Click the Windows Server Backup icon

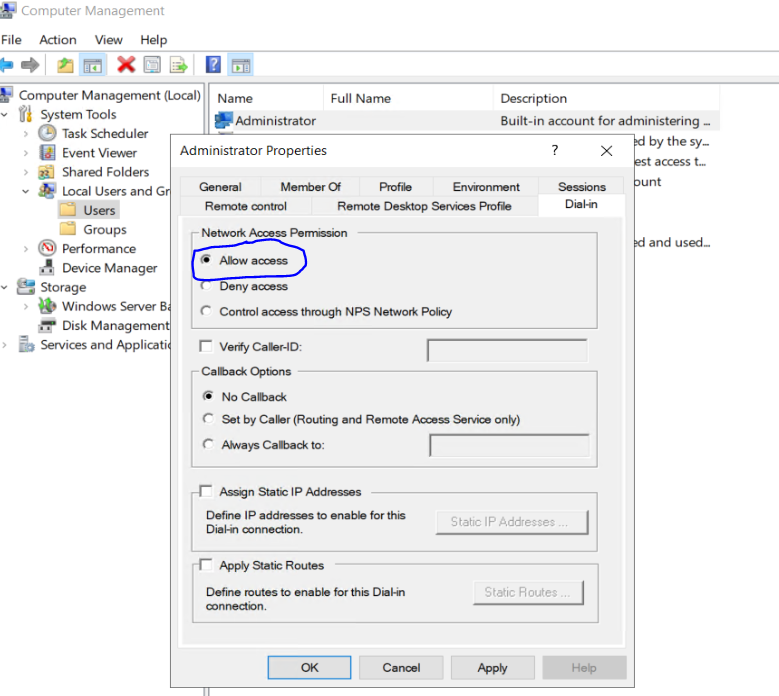pyautogui.click(x=47, y=306)
